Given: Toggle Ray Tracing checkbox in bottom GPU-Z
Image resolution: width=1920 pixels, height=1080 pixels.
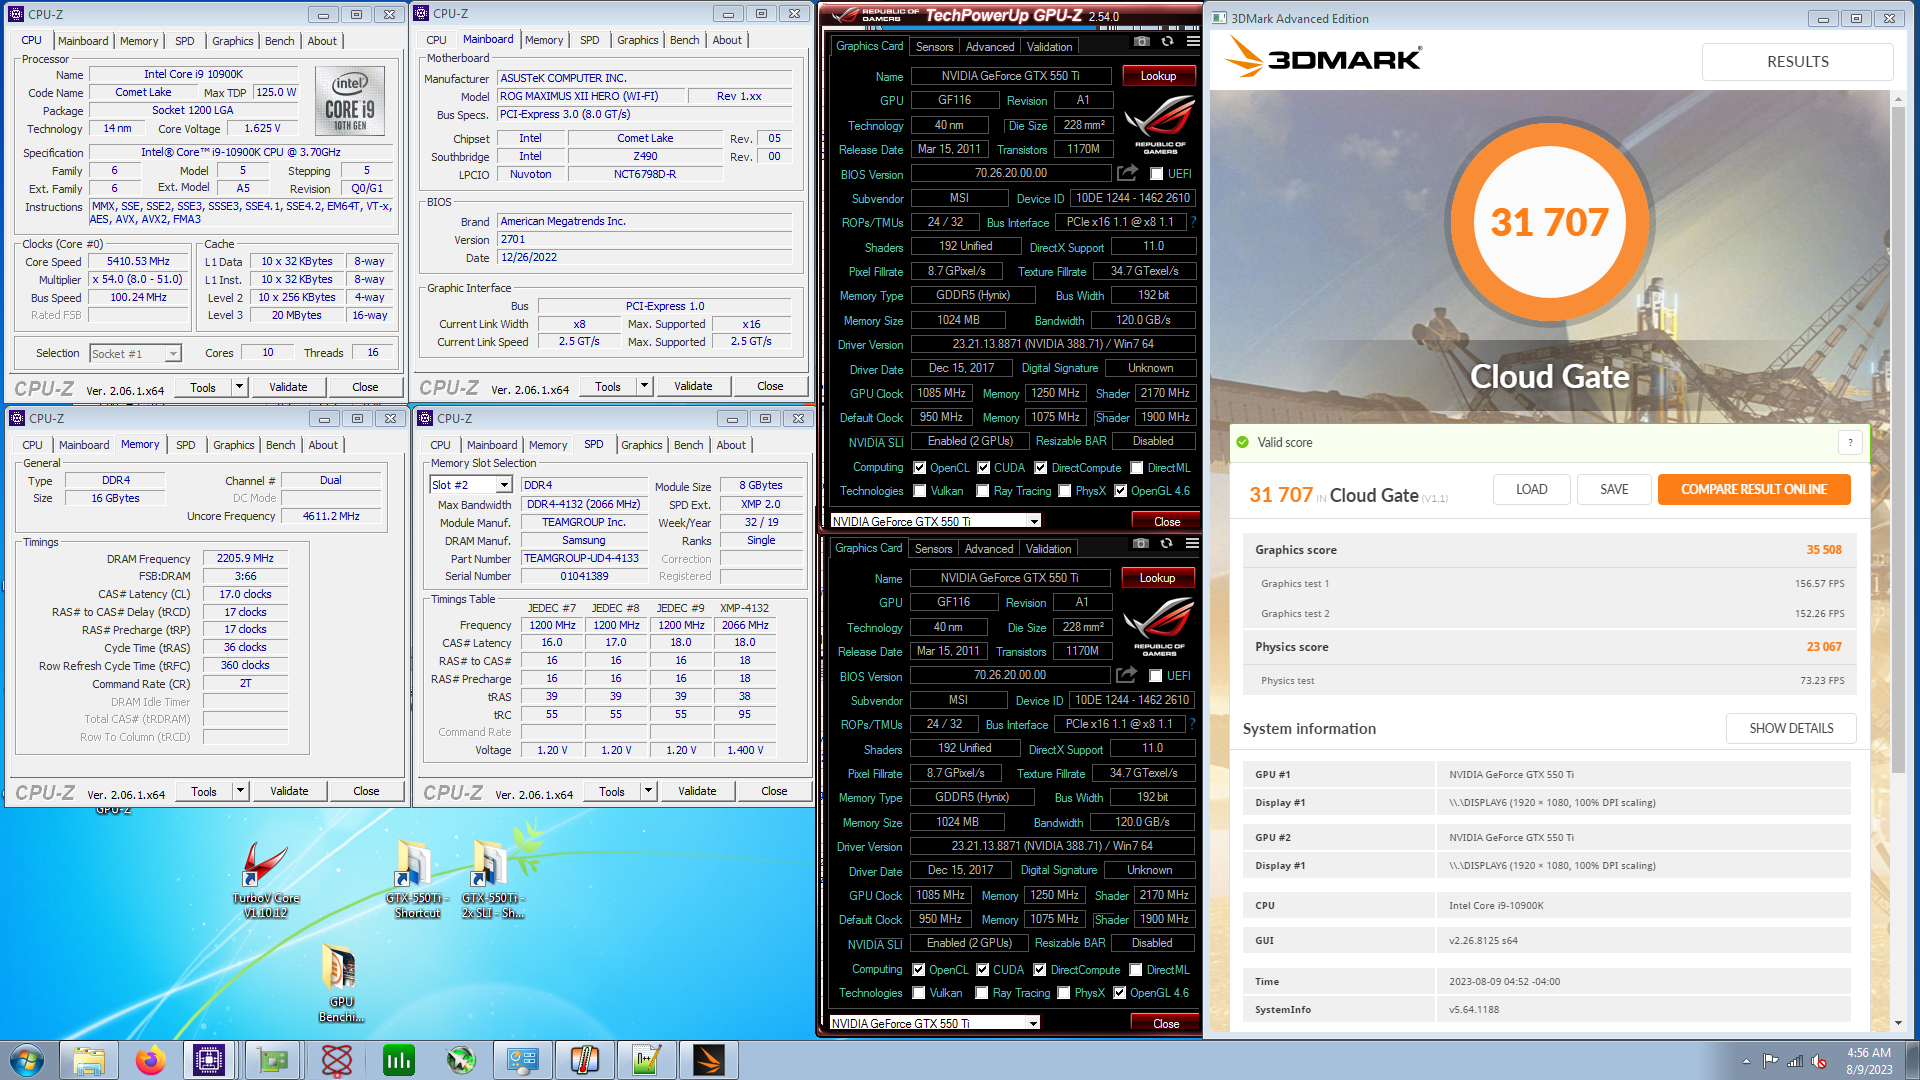Looking at the screenshot, I should point(983,993).
